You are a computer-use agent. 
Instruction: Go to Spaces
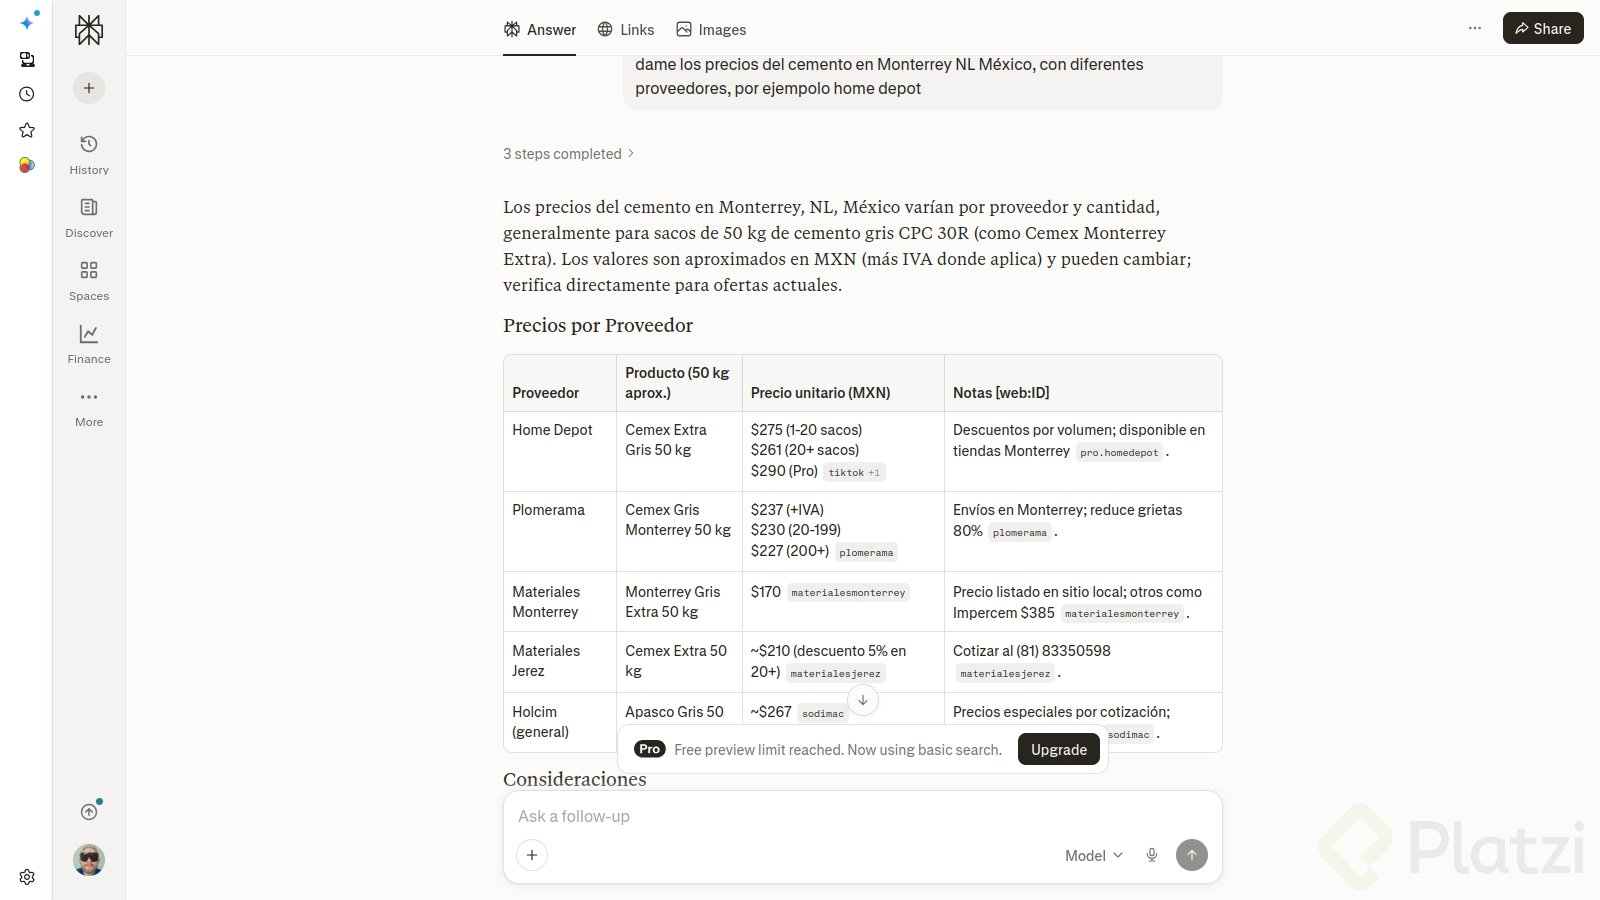[89, 280]
